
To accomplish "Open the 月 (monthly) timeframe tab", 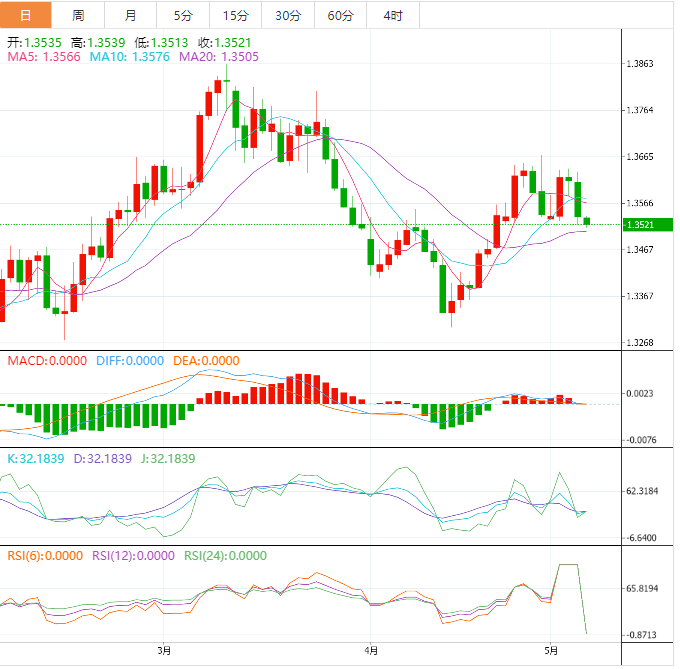I will (x=131, y=15).
